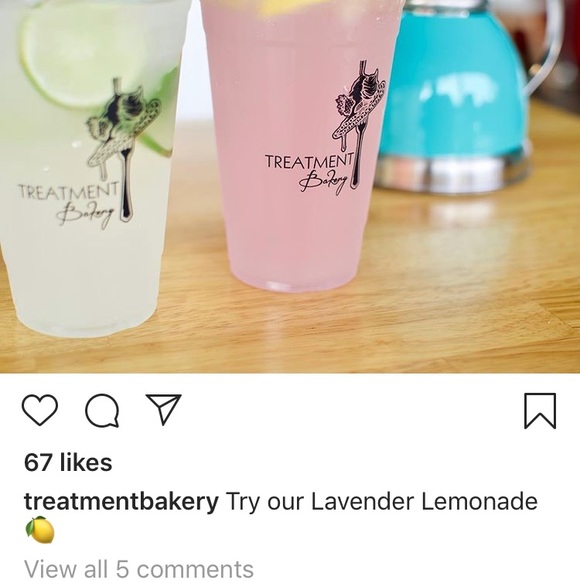Share the post via paper plane icon
580x580 pixels.
click(163, 409)
